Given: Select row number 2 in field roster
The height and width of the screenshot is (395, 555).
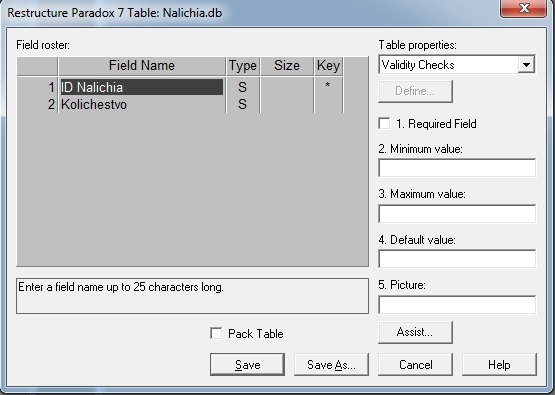Looking at the screenshot, I should click(37, 104).
